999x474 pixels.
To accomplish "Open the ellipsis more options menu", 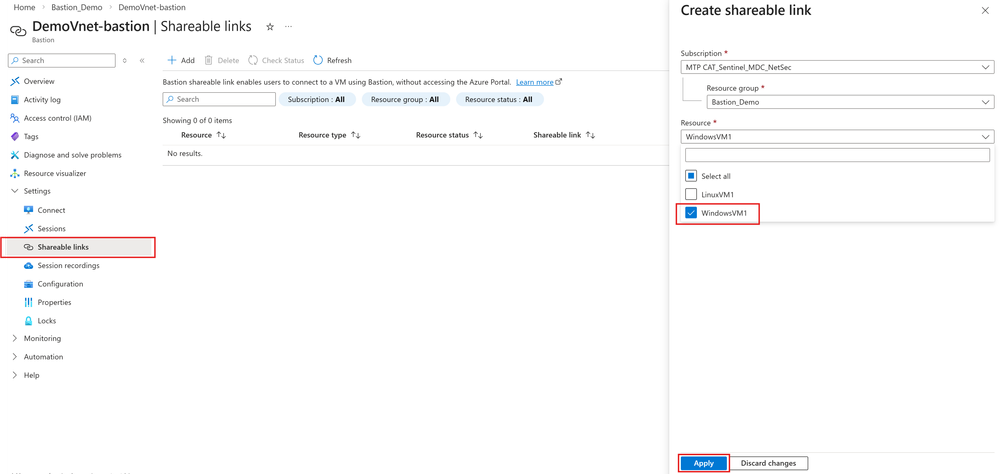I will pos(289,27).
